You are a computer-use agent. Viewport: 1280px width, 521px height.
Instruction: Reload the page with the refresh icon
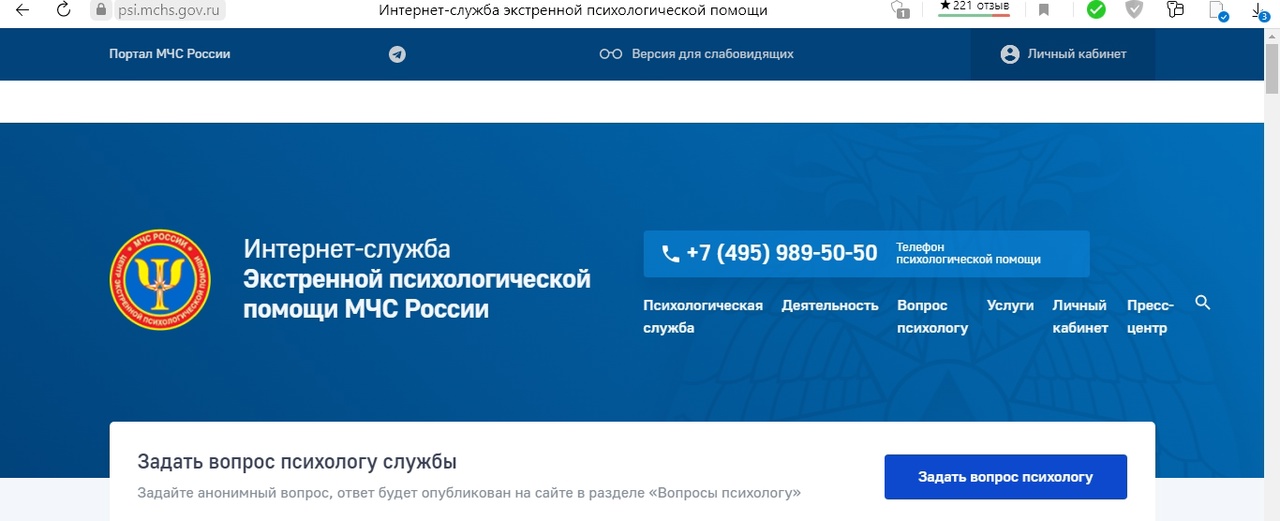coord(64,10)
